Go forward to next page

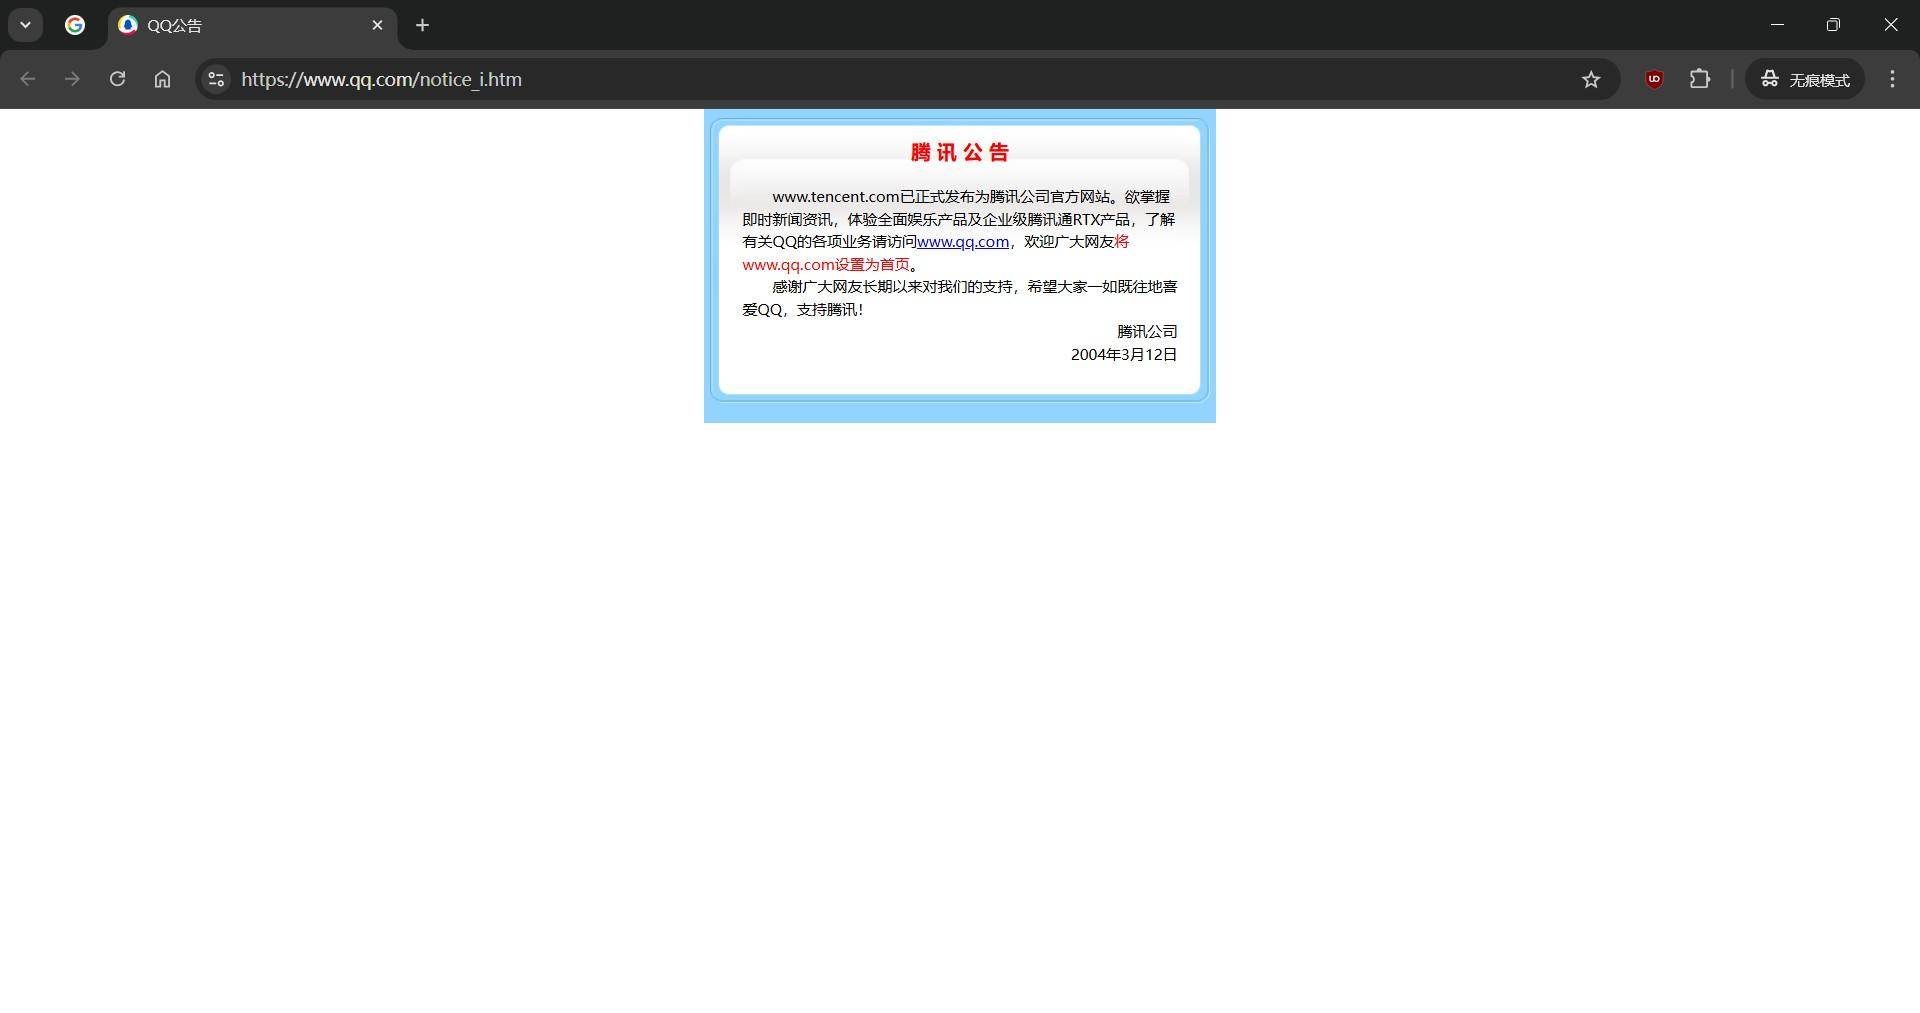[72, 79]
